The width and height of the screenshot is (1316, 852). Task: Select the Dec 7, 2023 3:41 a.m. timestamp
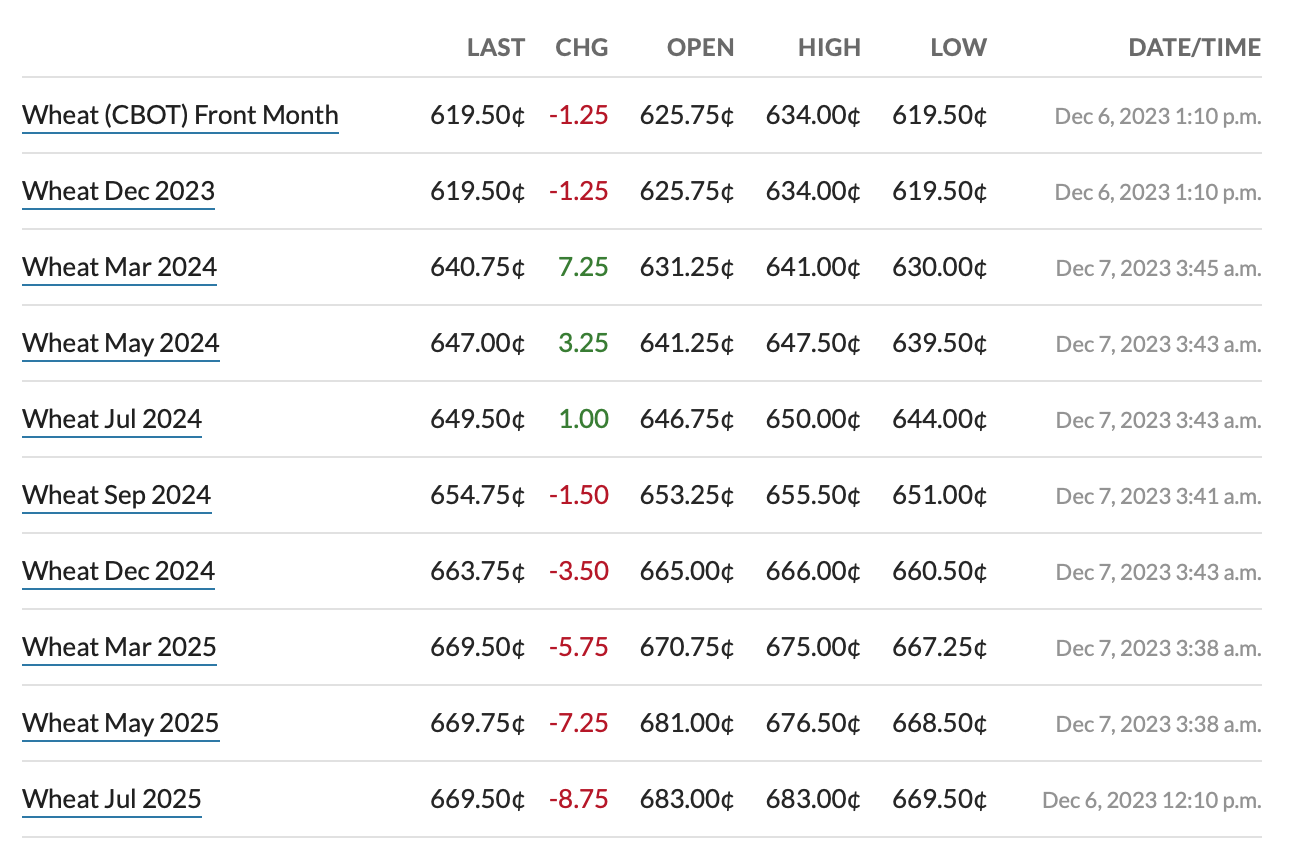tap(1159, 496)
